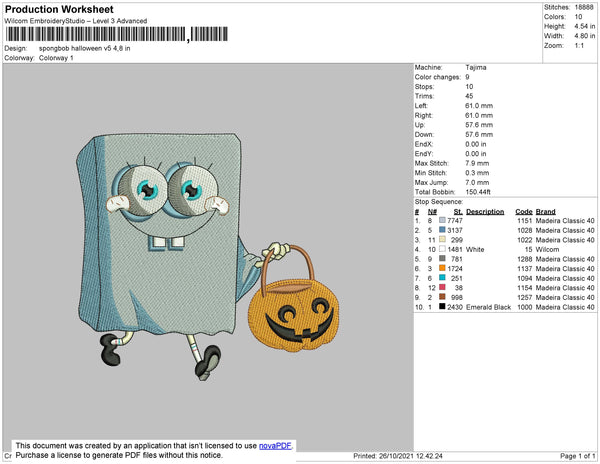Click the 'Emerald Black' description

point(488,307)
